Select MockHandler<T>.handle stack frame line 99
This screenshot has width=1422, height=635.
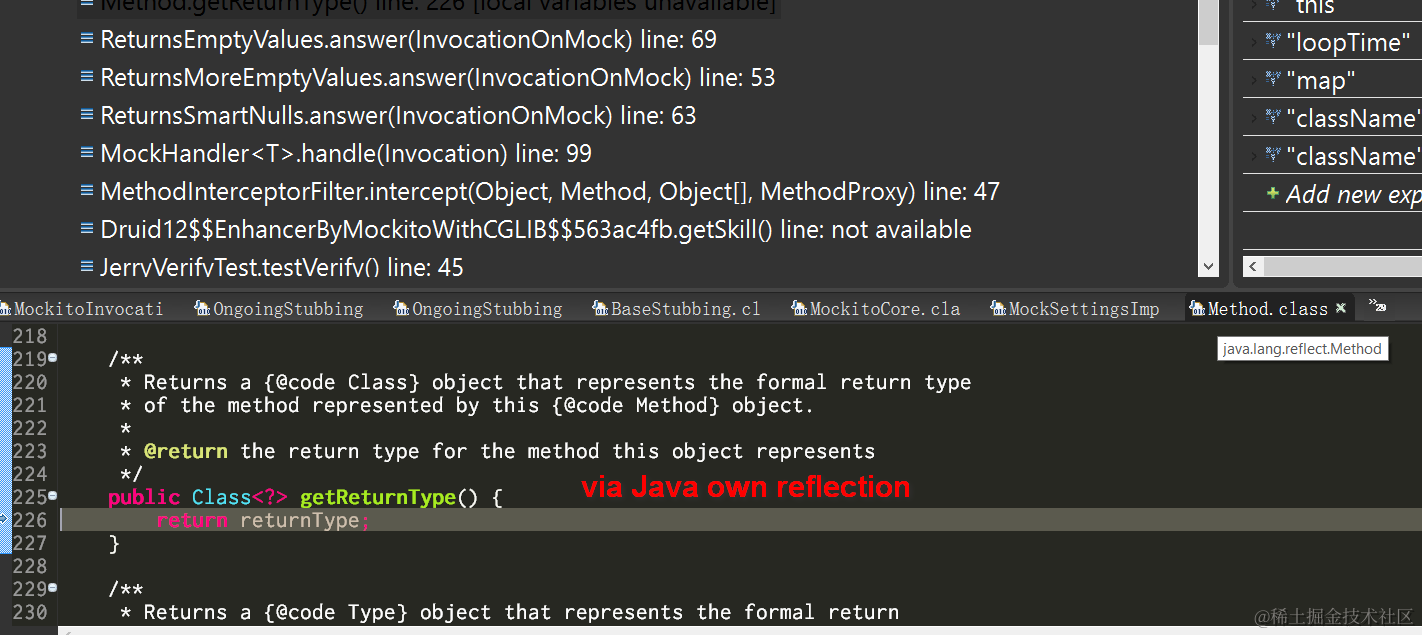346,154
